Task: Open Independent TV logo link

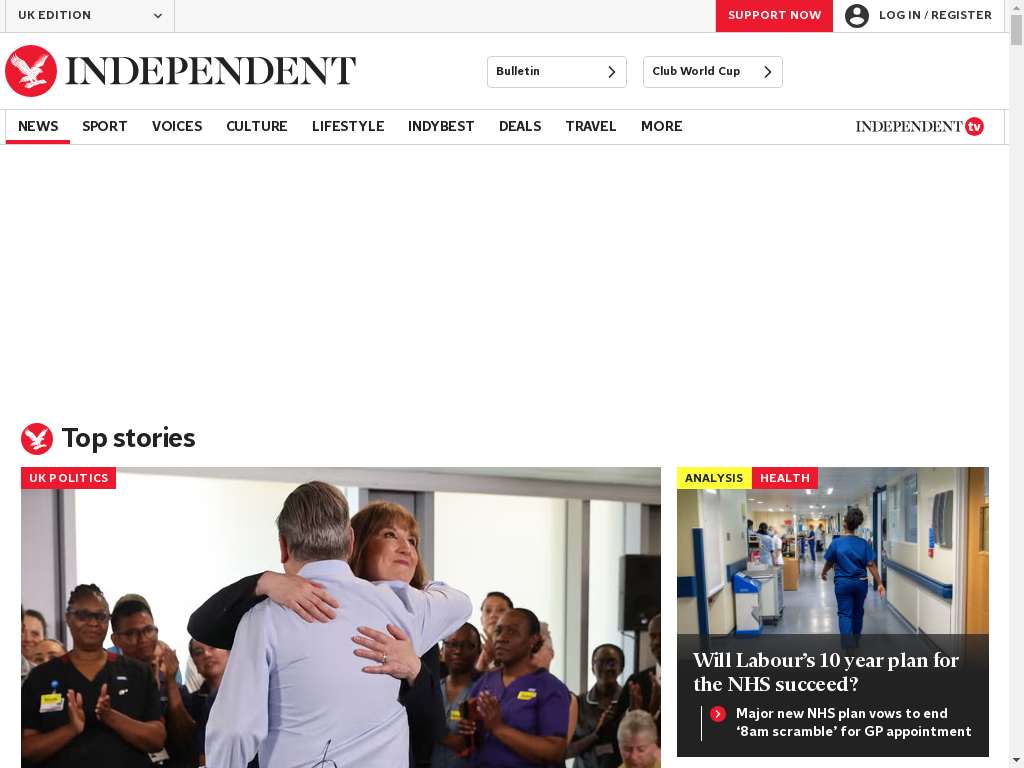Action: (920, 126)
